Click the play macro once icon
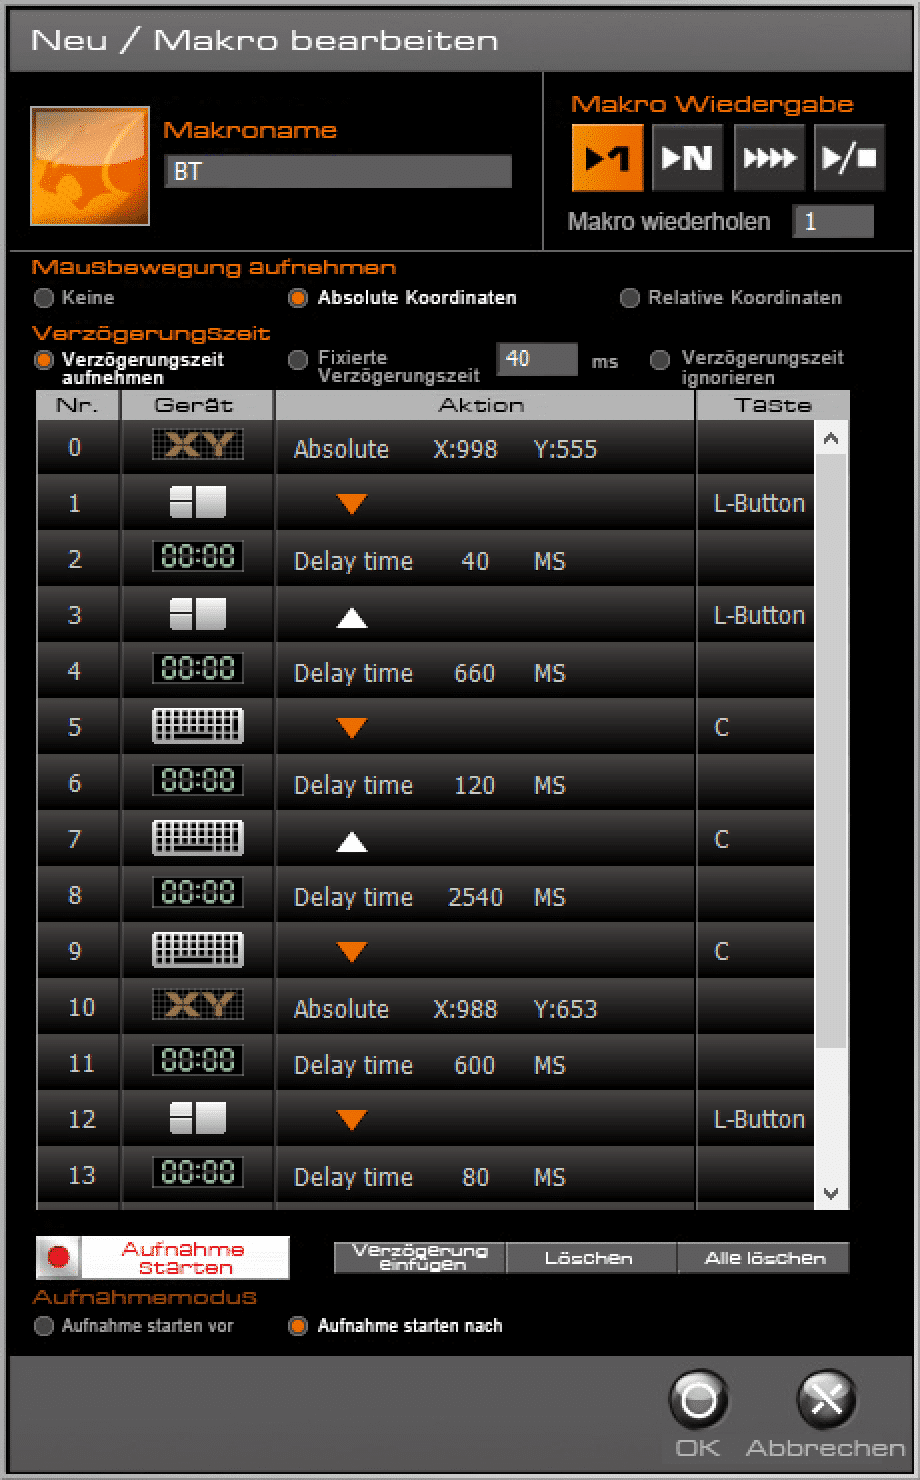 pos(607,158)
